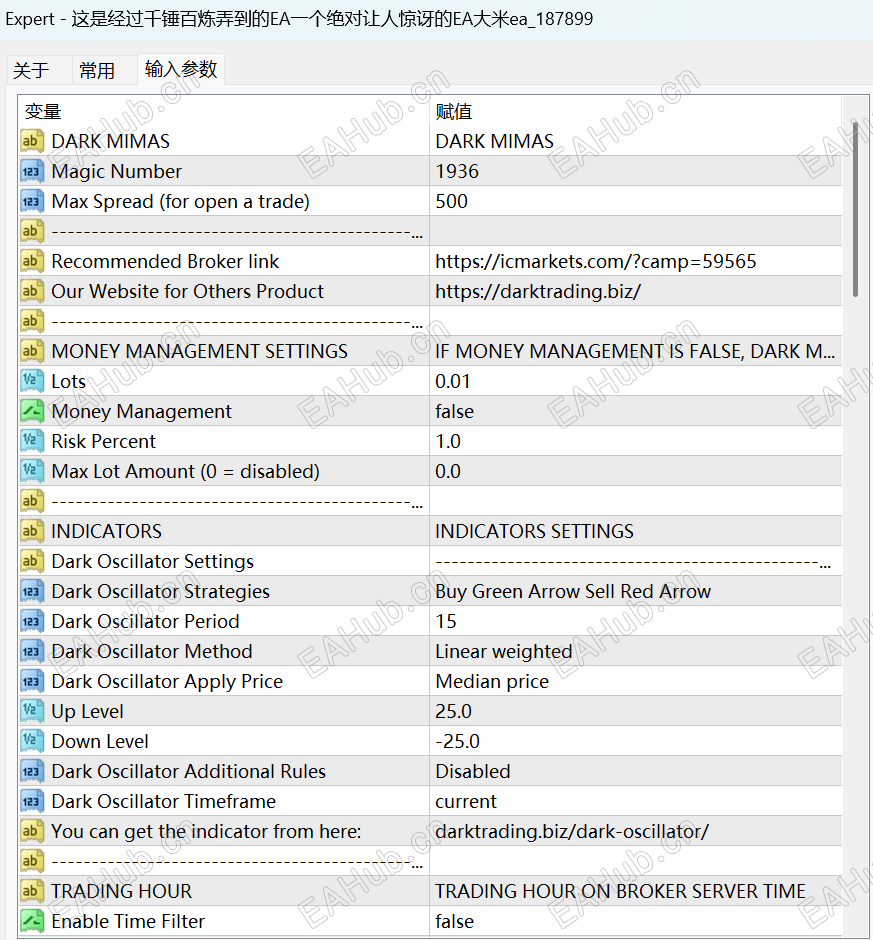Select the Down Level value -25.0
This screenshot has width=873, height=940.
click(x=457, y=741)
